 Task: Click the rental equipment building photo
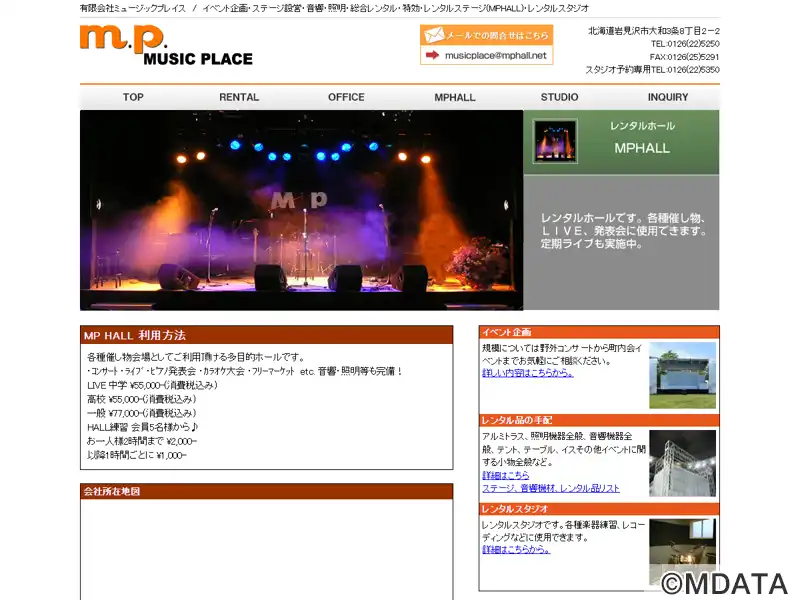682,463
